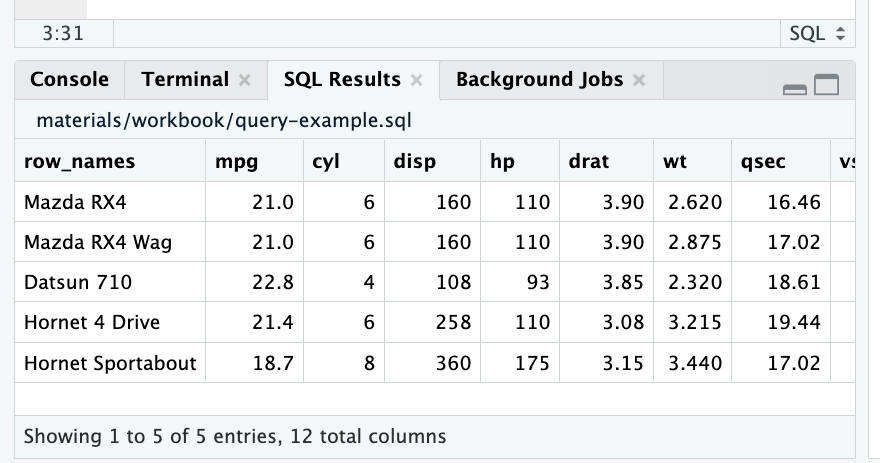Click the query-example.sql file path label

click(x=224, y=121)
